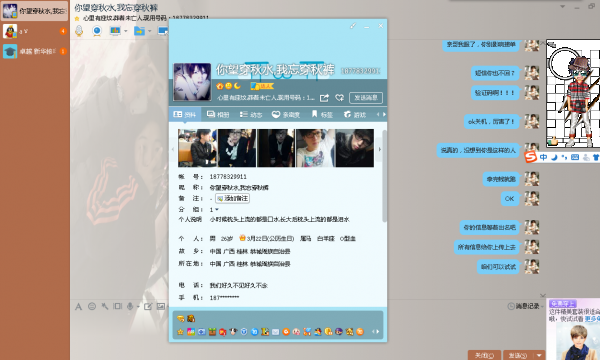Start a video call with the webcam icon
Screen dimensions: 600x360
point(97,31)
